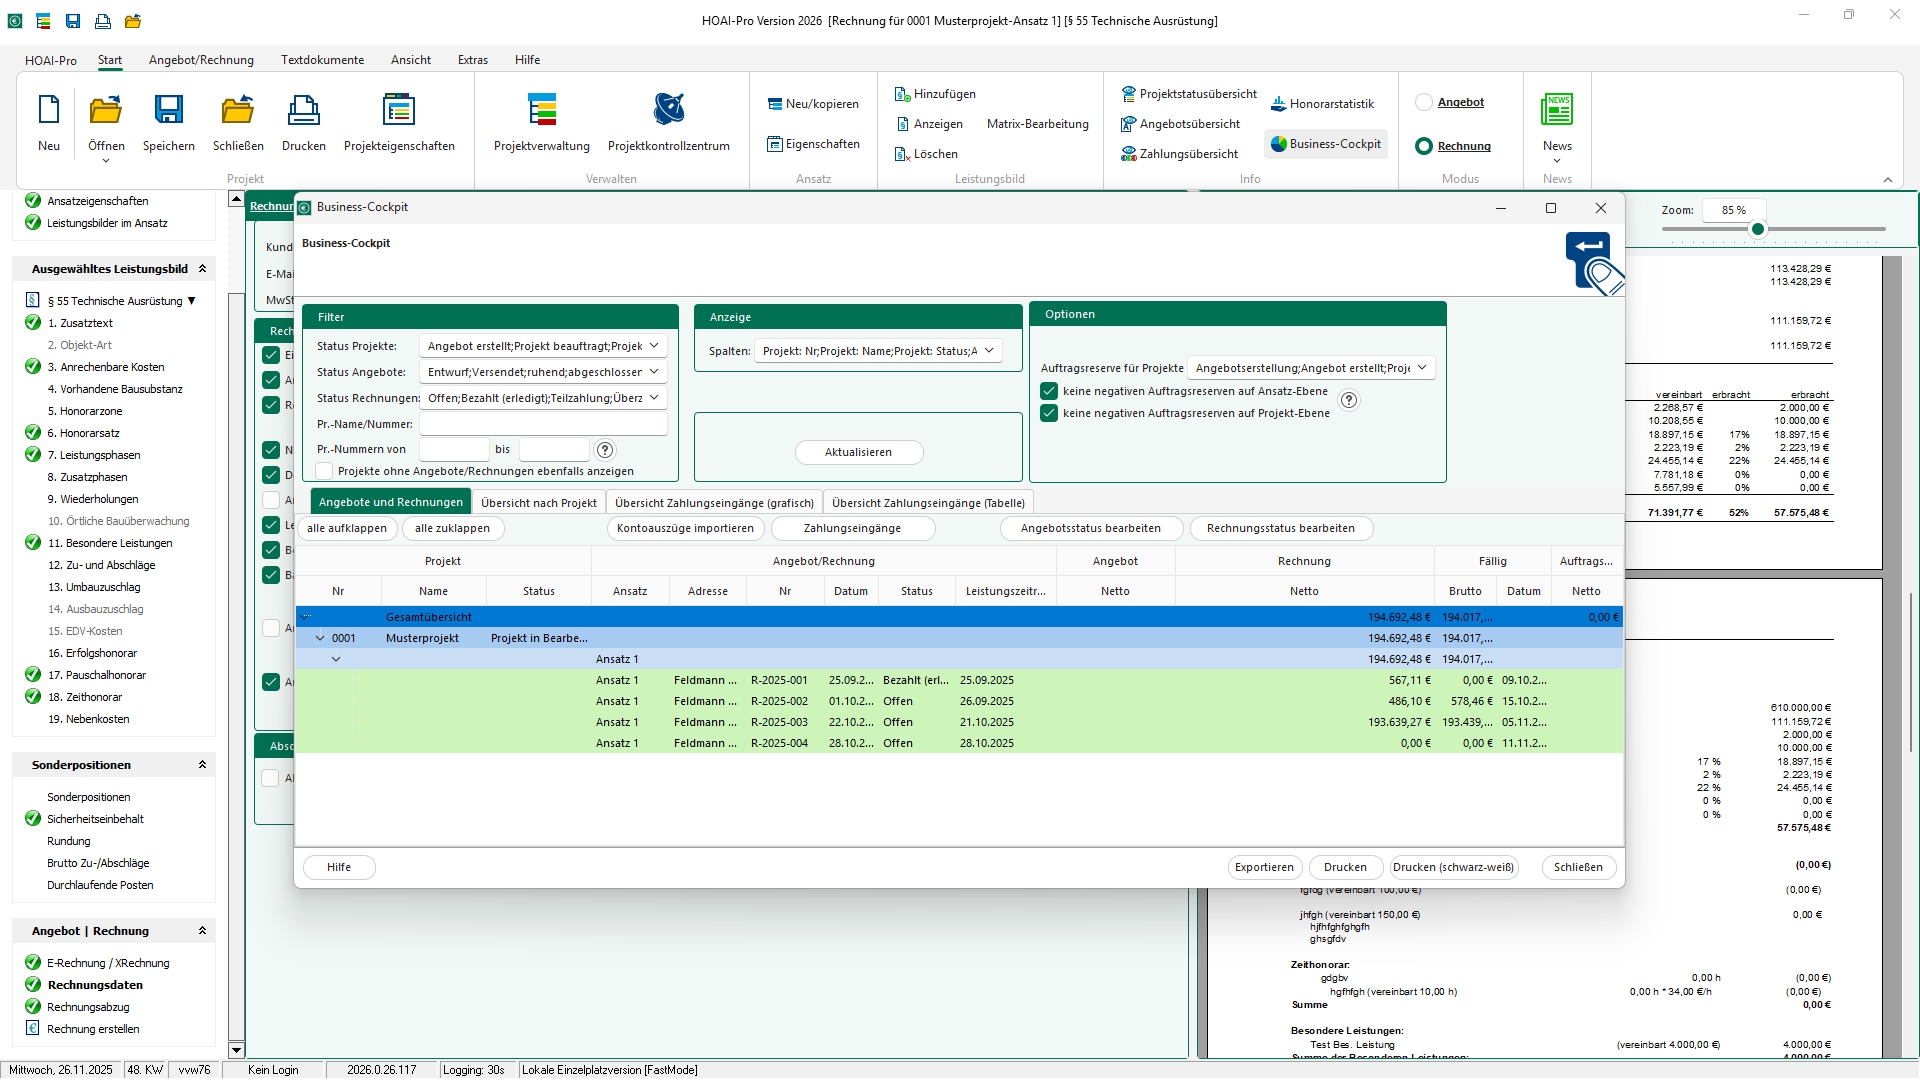Enable Projekte ohne Angebote/Rechnungen ebenfalls anzeigen
This screenshot has width=1920, height=1080.
point(324,471)
